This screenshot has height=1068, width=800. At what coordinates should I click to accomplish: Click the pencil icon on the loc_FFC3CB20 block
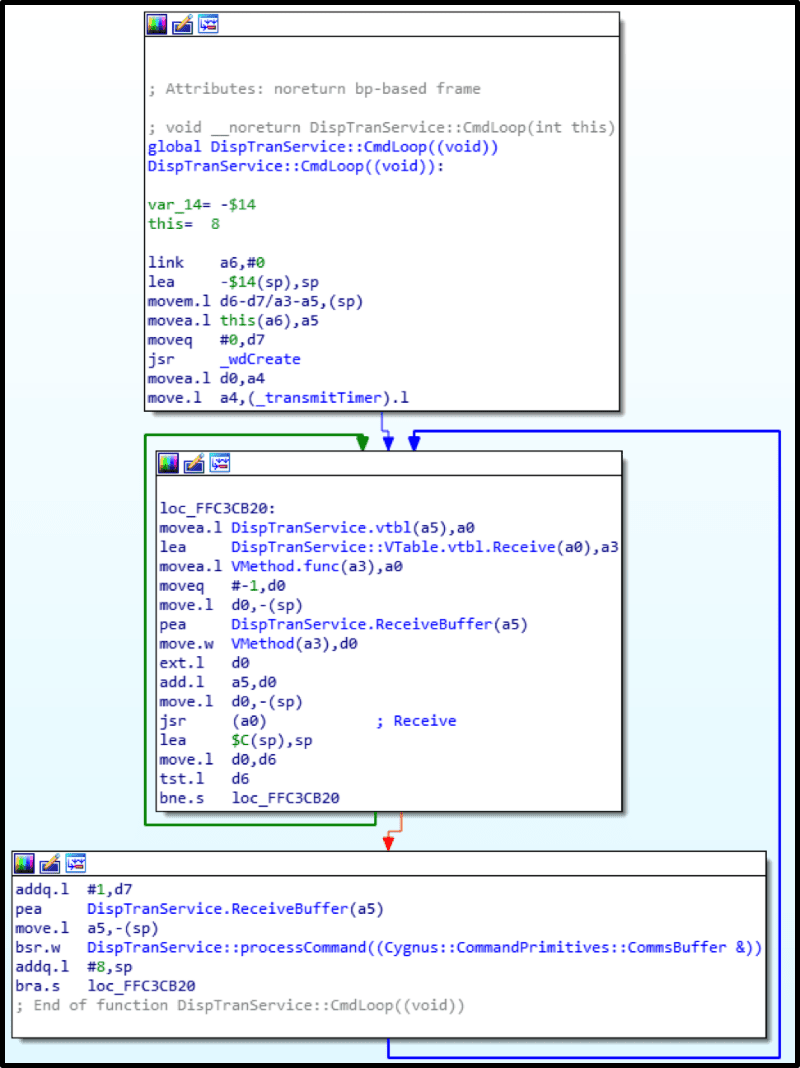click(x=193, y=463)
